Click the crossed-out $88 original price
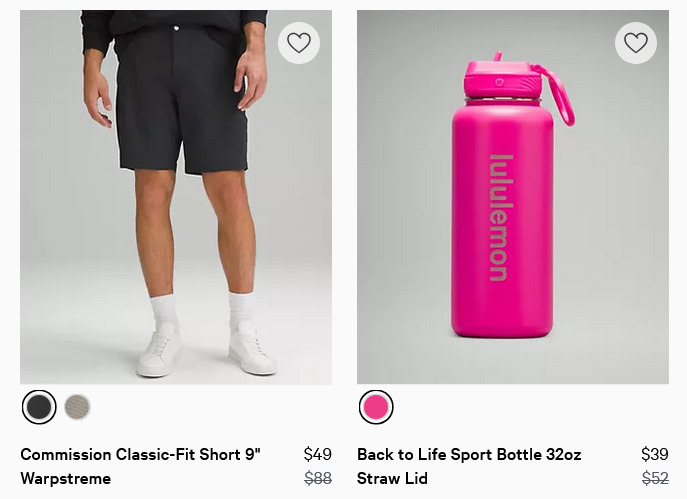The width and height of the screenshot is (687, 499). coord(318,478)
